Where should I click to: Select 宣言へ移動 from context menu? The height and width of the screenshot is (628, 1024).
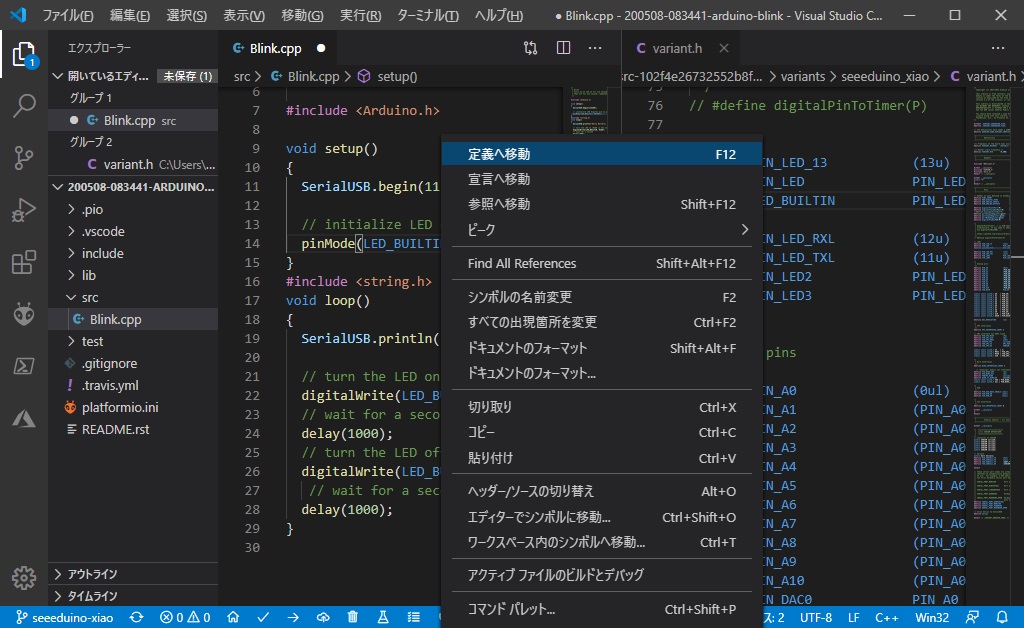click(601, 179)
